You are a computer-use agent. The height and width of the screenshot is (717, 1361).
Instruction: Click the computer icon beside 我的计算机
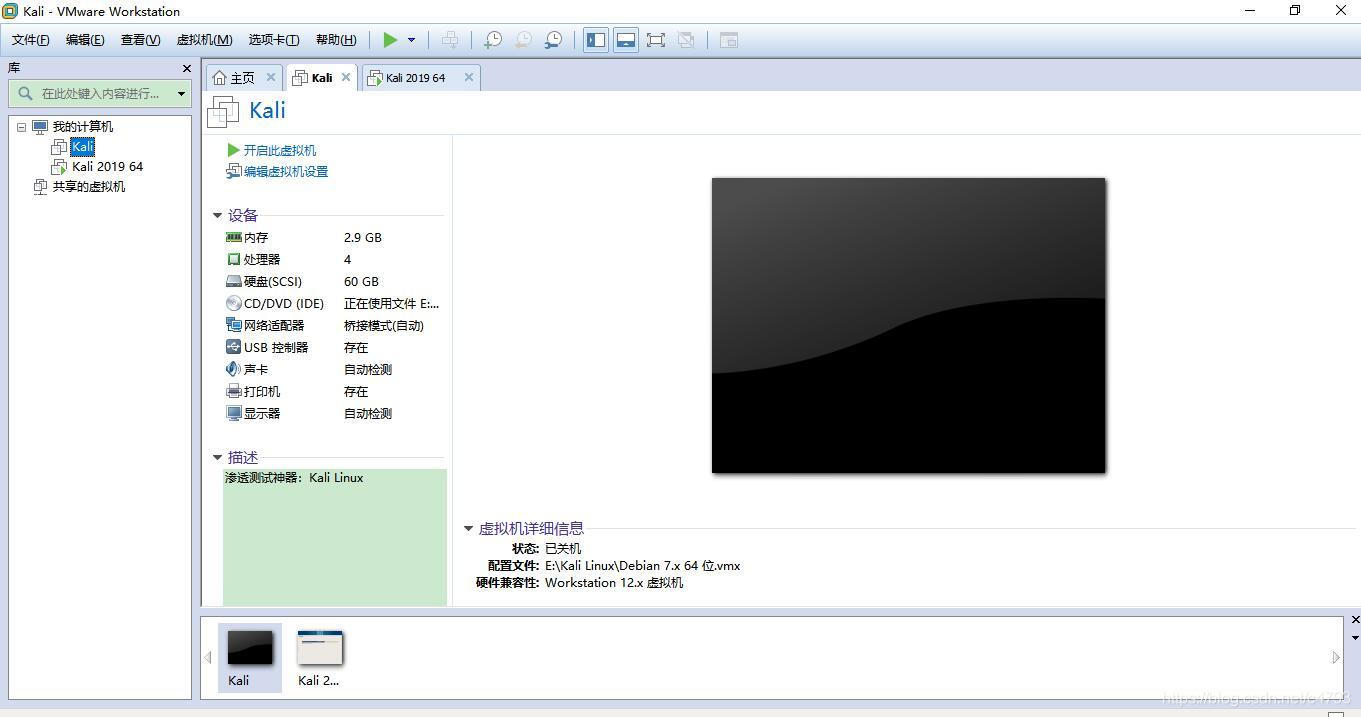click(40, 127)
